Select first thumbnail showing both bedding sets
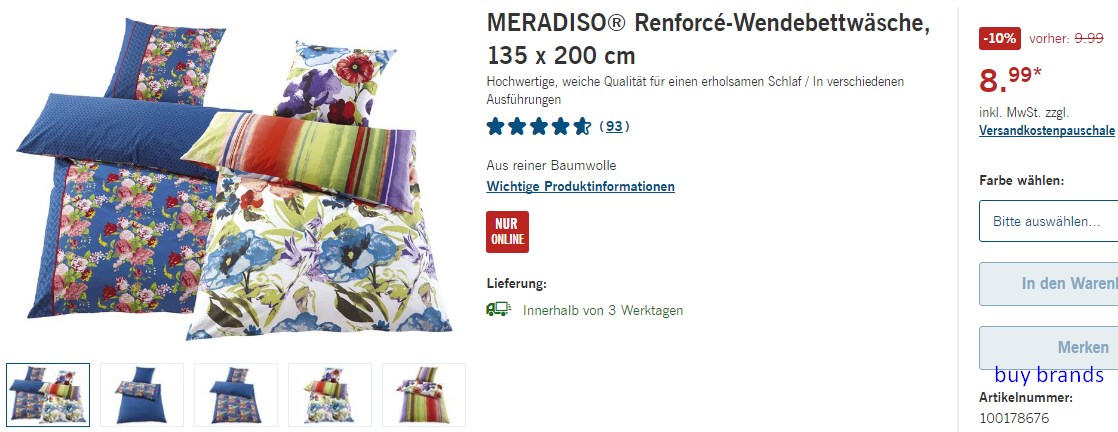The width and height of the screenshot is (1118, 432). (x=48, y=394)
